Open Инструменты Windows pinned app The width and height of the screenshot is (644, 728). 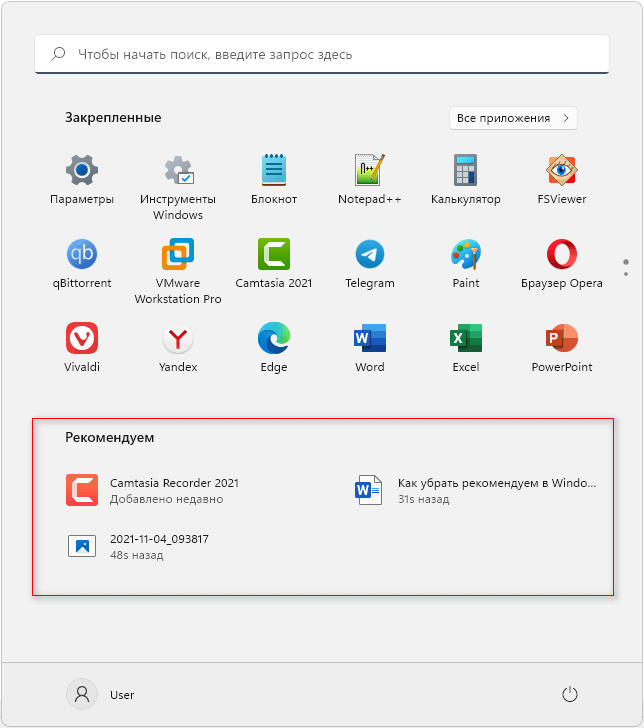[x=178, y=187]
